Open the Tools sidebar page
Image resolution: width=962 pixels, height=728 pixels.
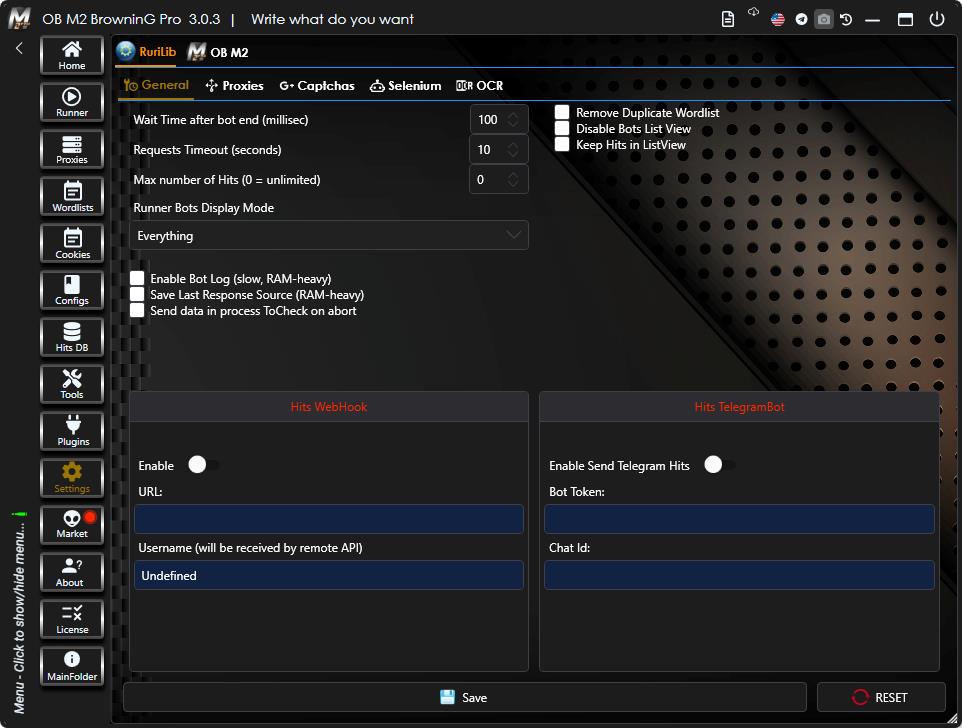tap(72, 384)
